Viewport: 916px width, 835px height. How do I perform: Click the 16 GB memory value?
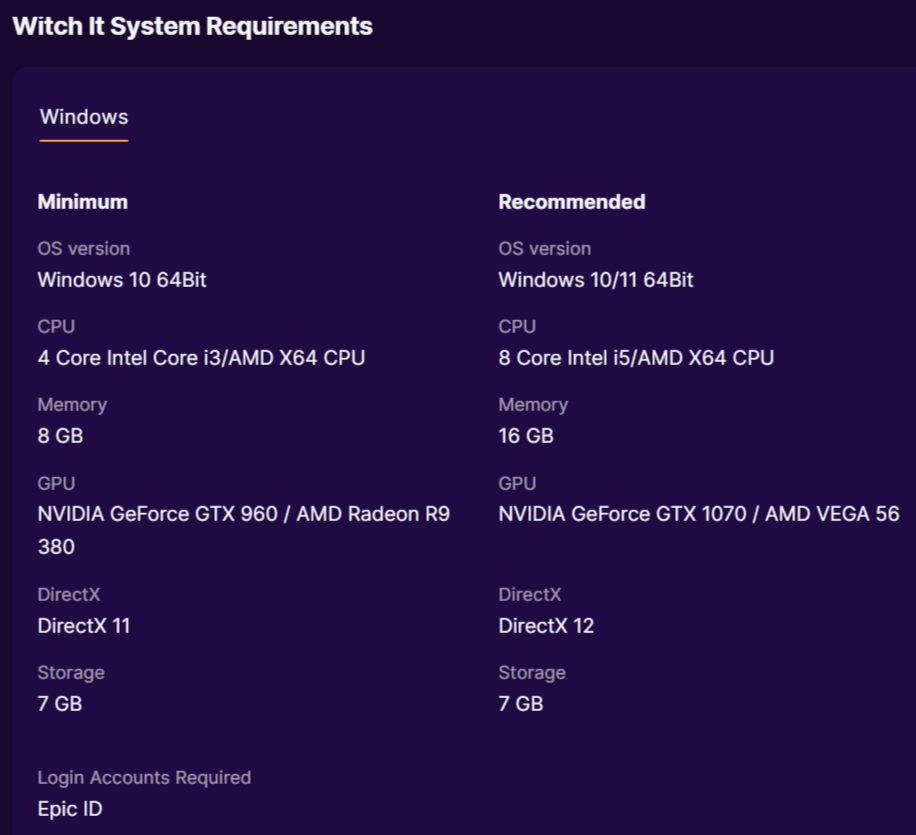[526, 436]
